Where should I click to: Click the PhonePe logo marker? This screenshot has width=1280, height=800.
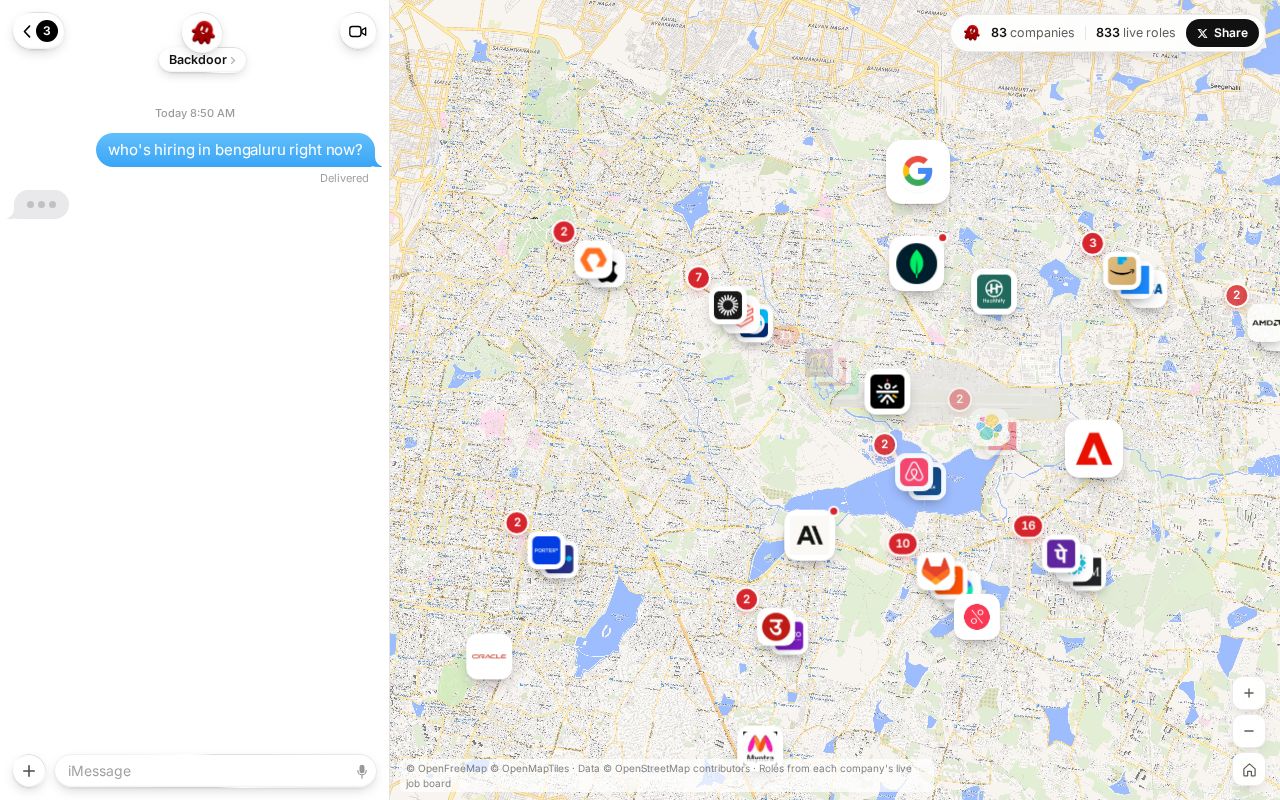pyautogui.click(x=1060, y=553)
